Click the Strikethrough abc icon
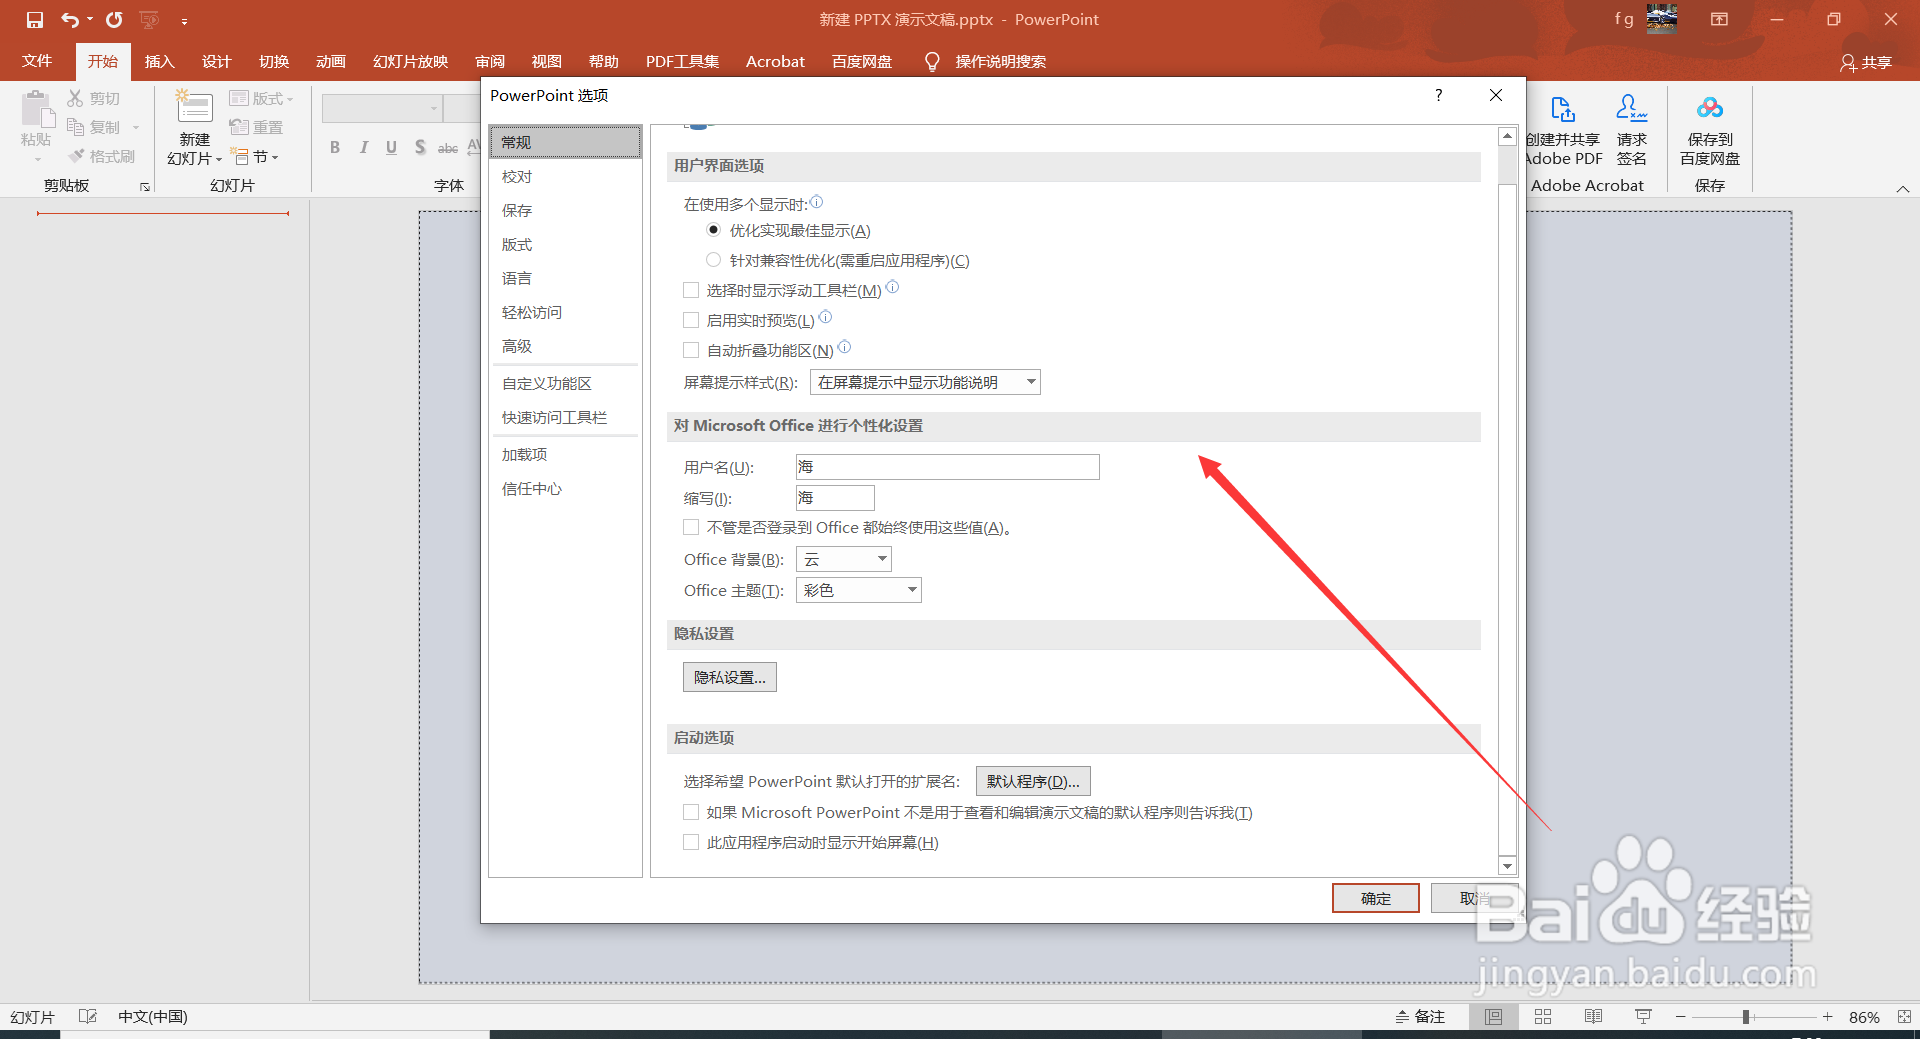The width and height of the screenshot is (1920, 1039). coord(448,148)
